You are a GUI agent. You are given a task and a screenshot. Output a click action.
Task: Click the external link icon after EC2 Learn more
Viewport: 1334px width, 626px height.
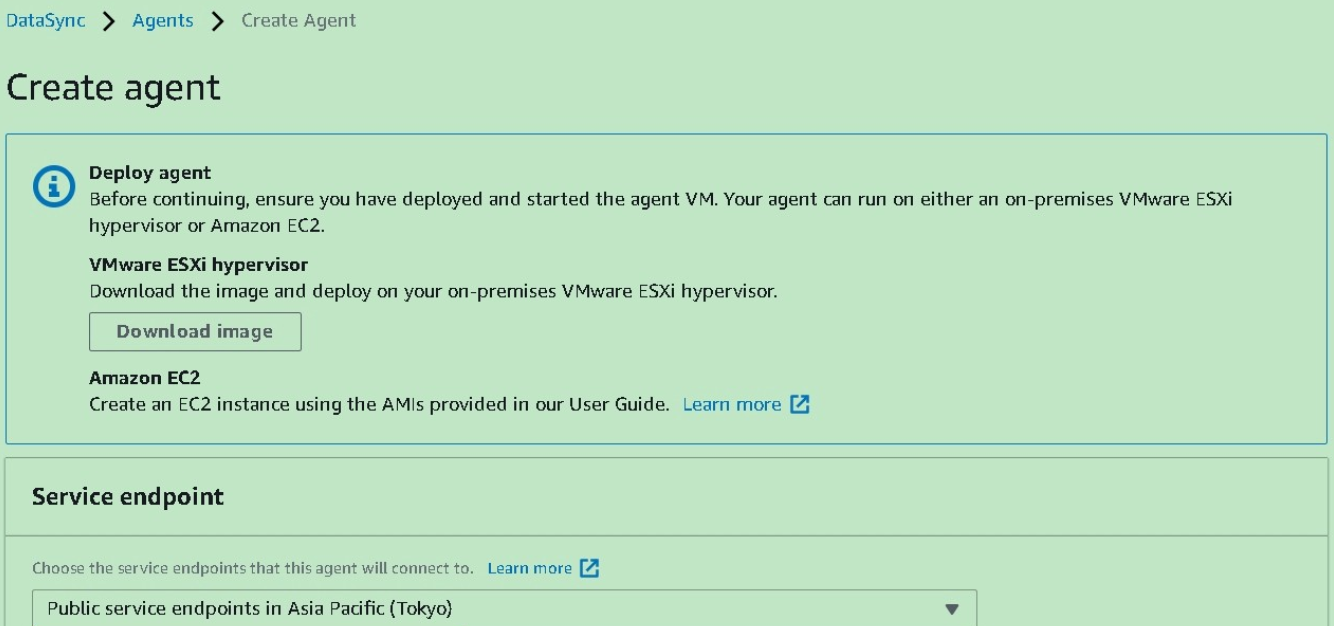[x=799, y=405]
